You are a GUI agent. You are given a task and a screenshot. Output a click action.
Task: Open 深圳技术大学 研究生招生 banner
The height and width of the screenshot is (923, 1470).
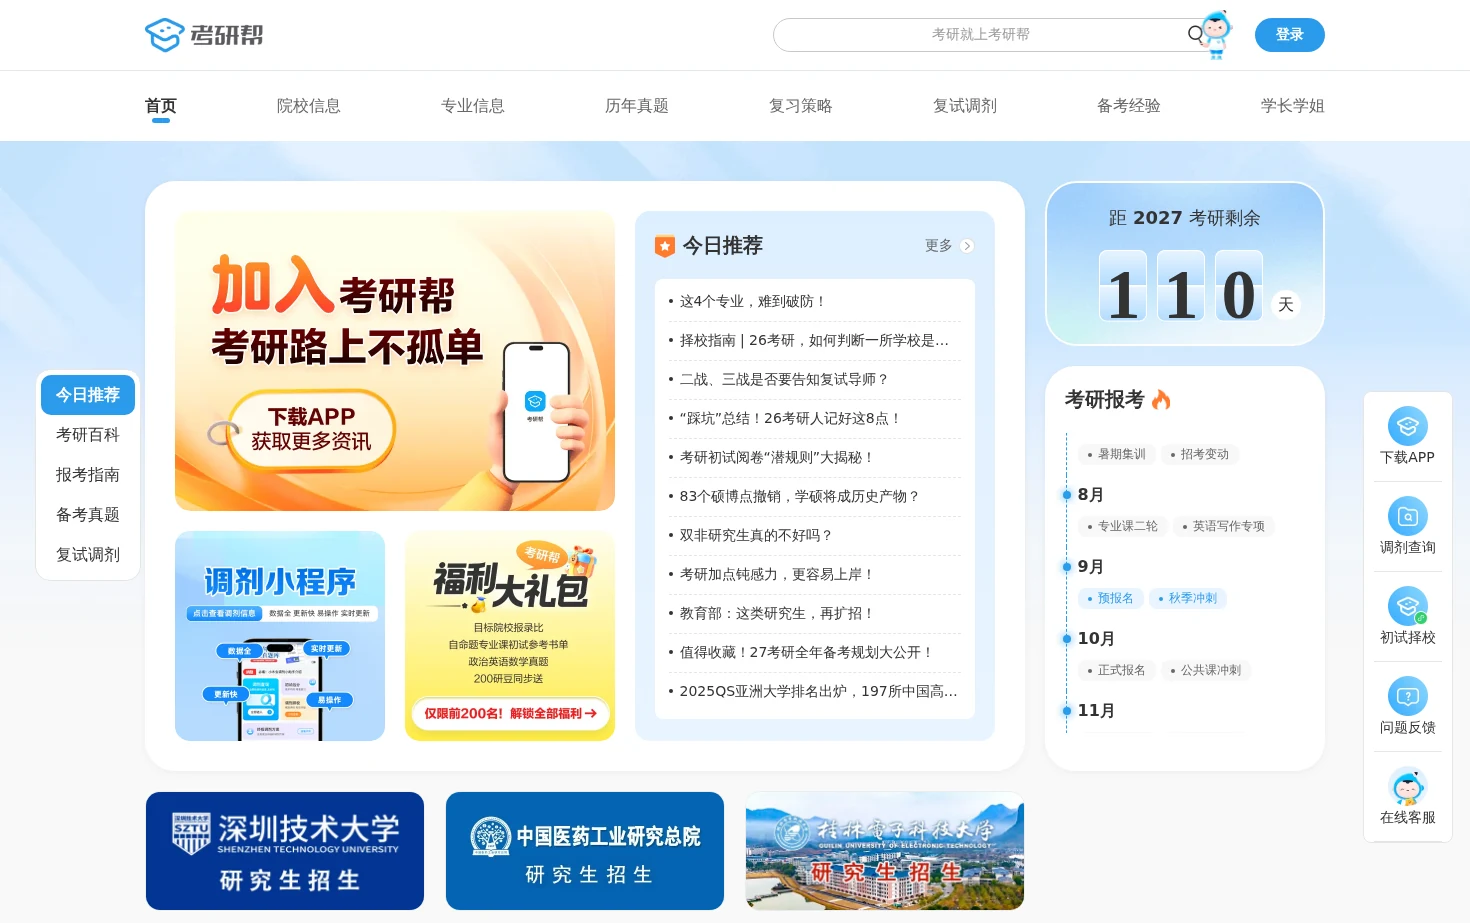click(x=285, y=851)
